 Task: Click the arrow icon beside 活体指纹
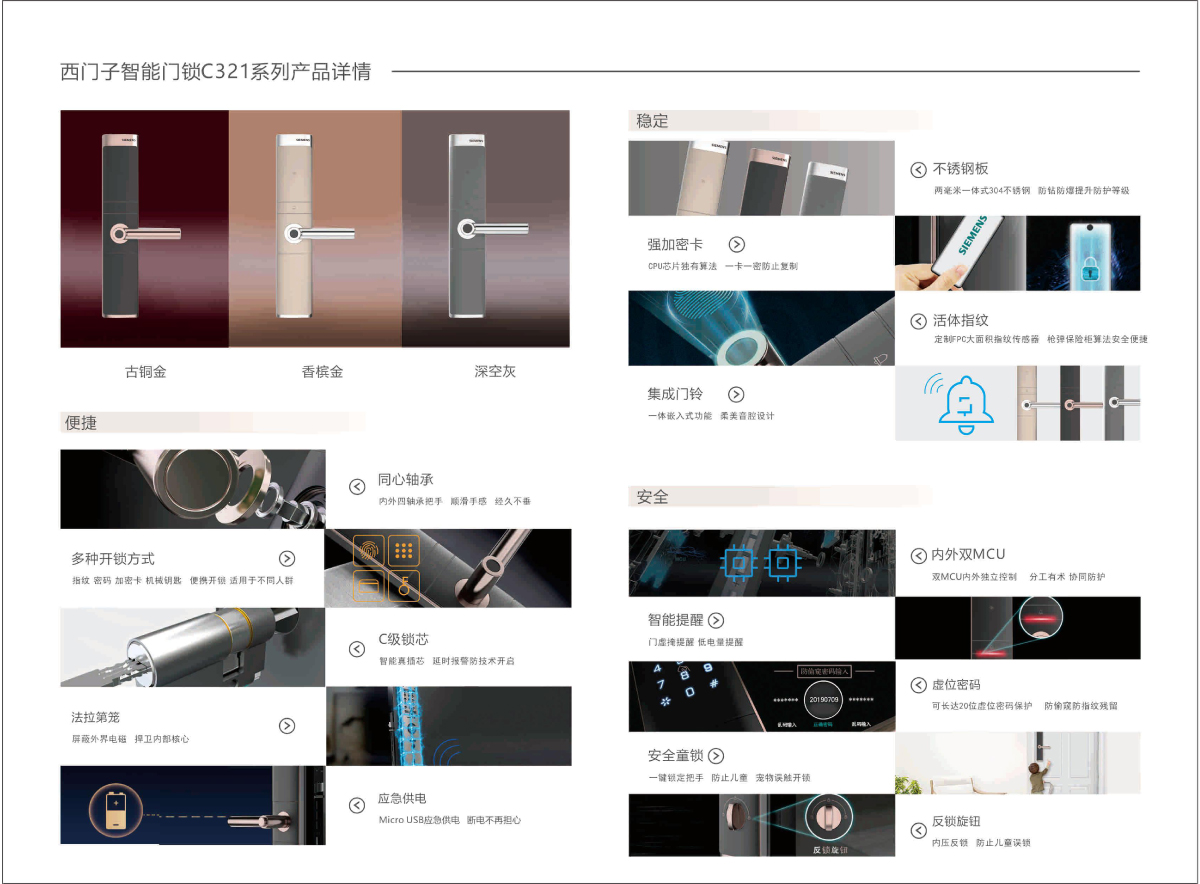[918, 321]
